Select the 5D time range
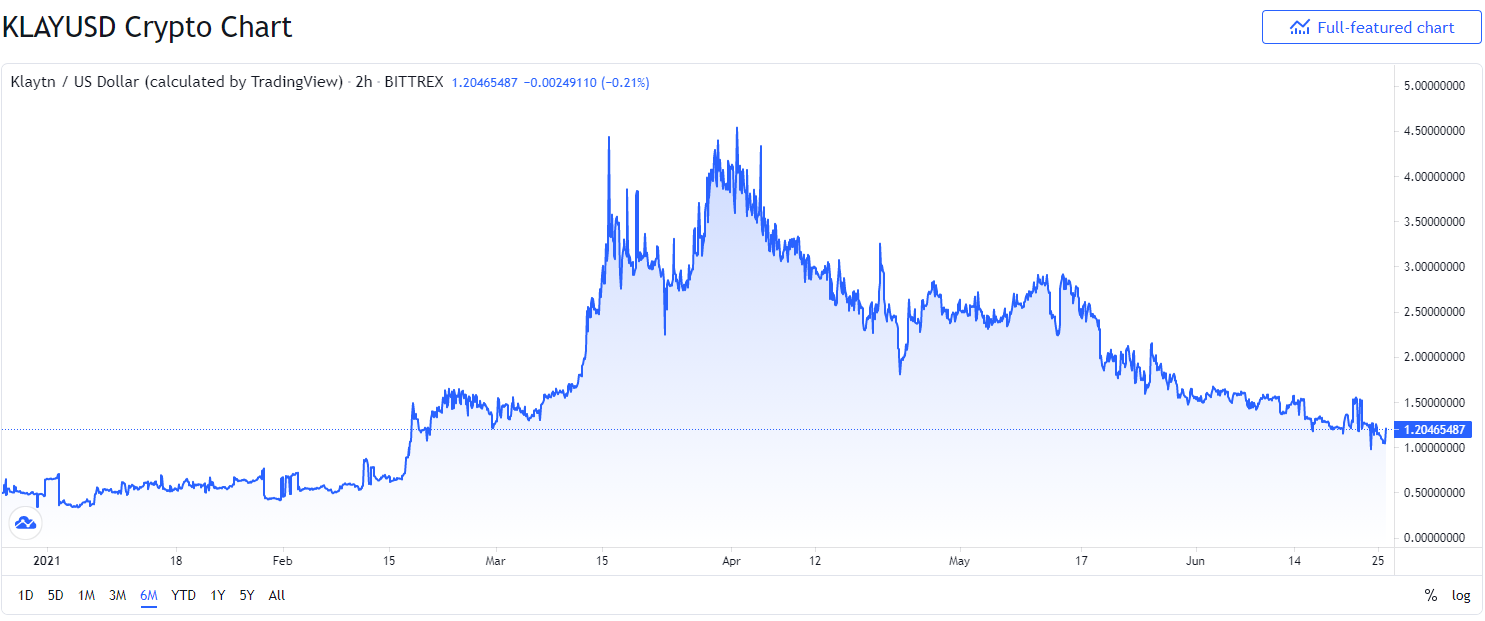 click(56, 596)
